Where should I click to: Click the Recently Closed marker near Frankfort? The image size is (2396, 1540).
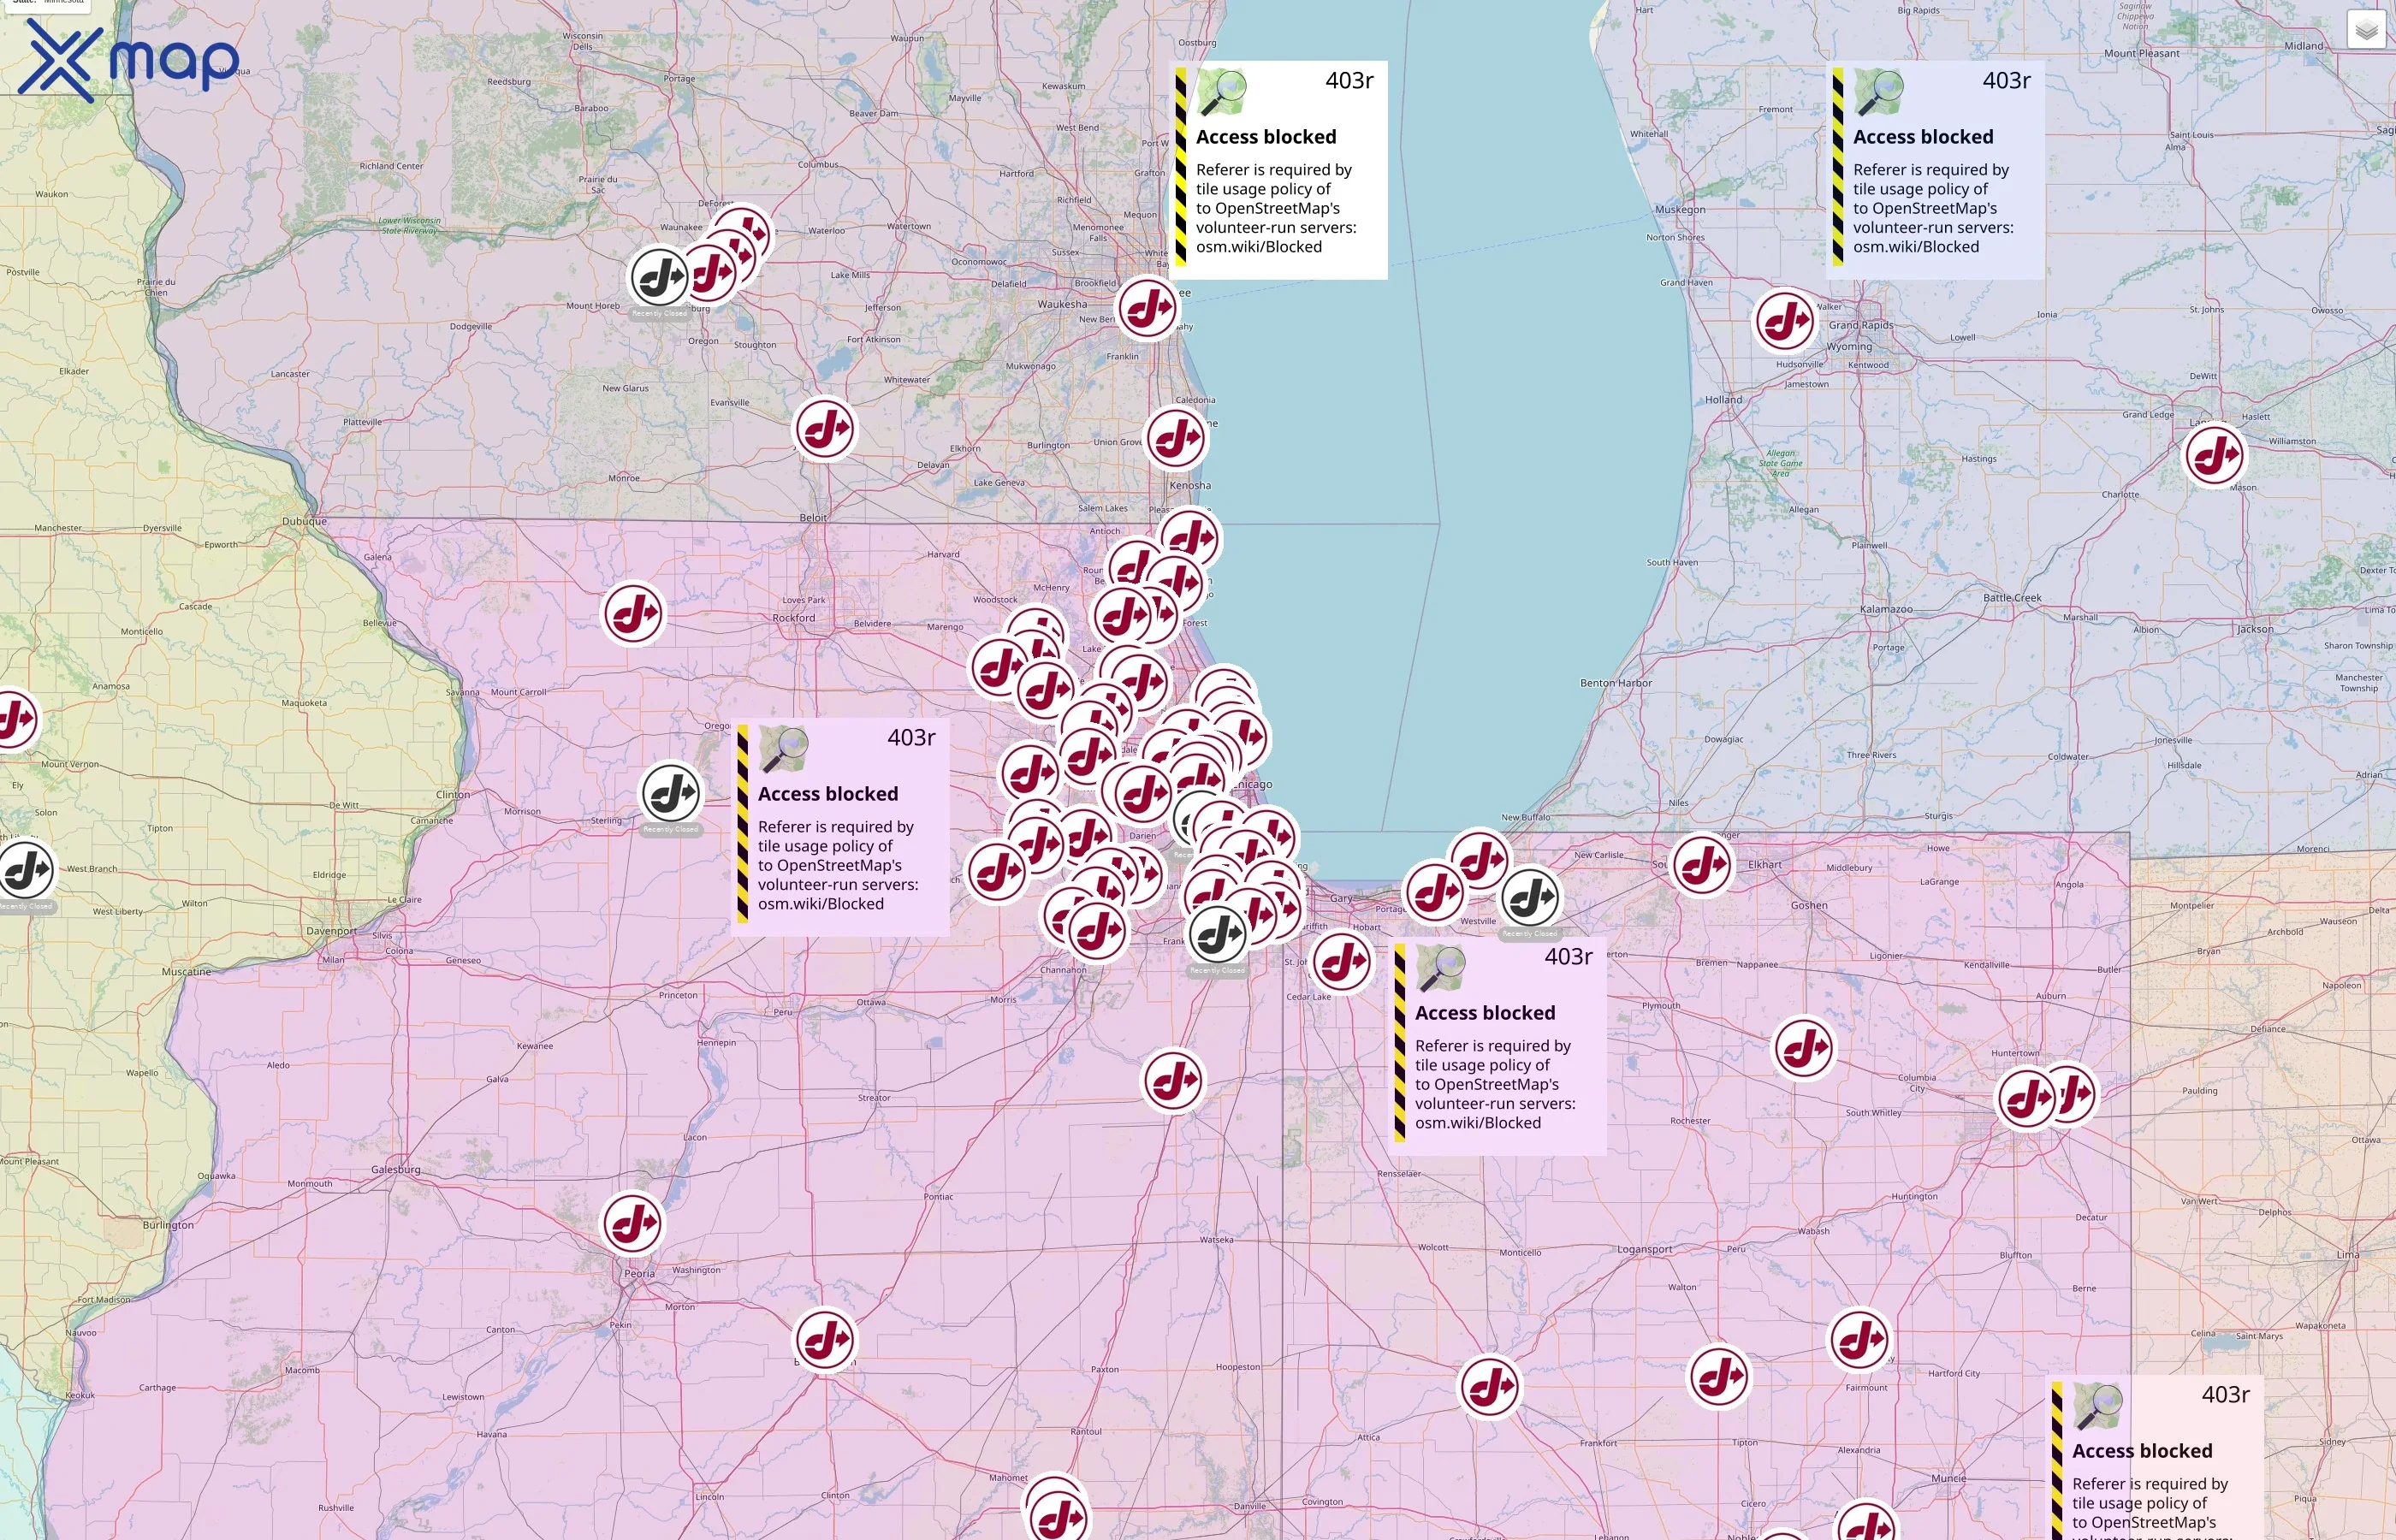click(x=1218, y=936)
